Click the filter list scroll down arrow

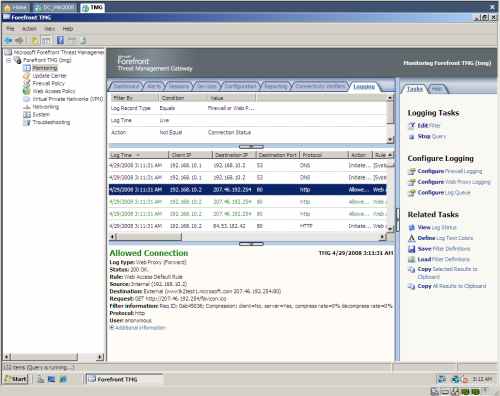pyautogui.click(x=390, y=140)
